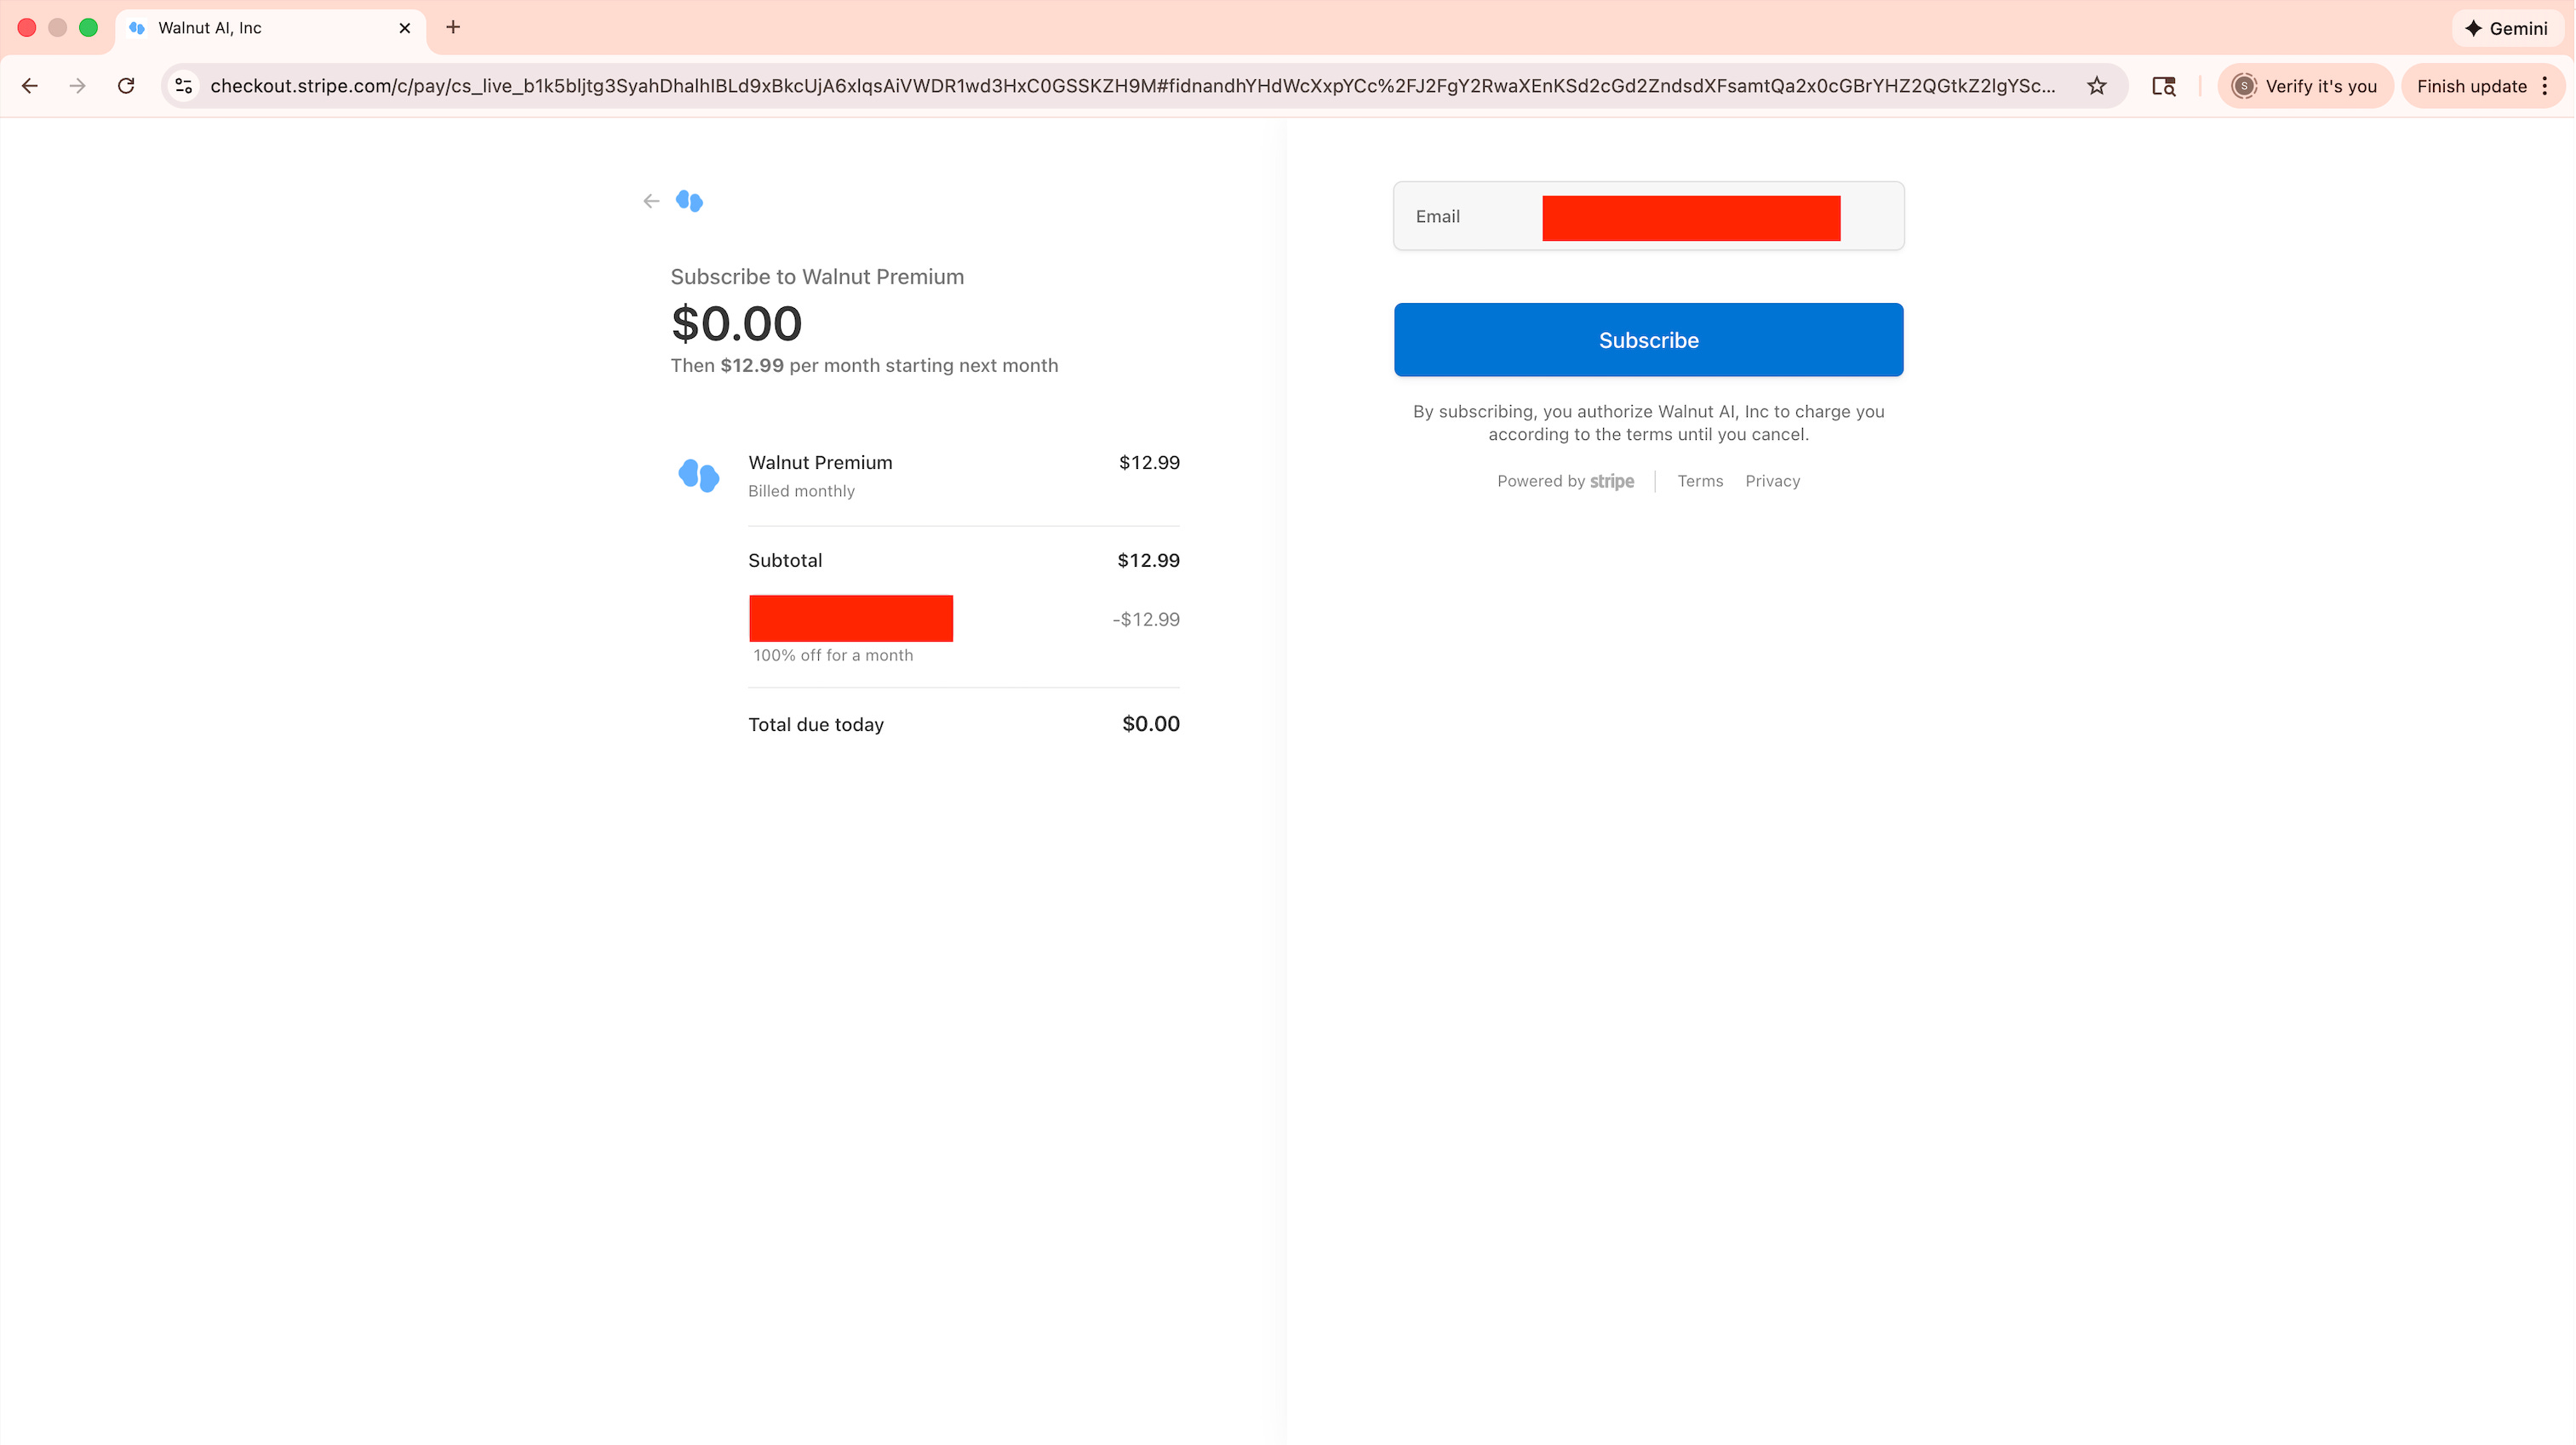
Task: Click Powered by Stripe link
Action: [1565, 481]
